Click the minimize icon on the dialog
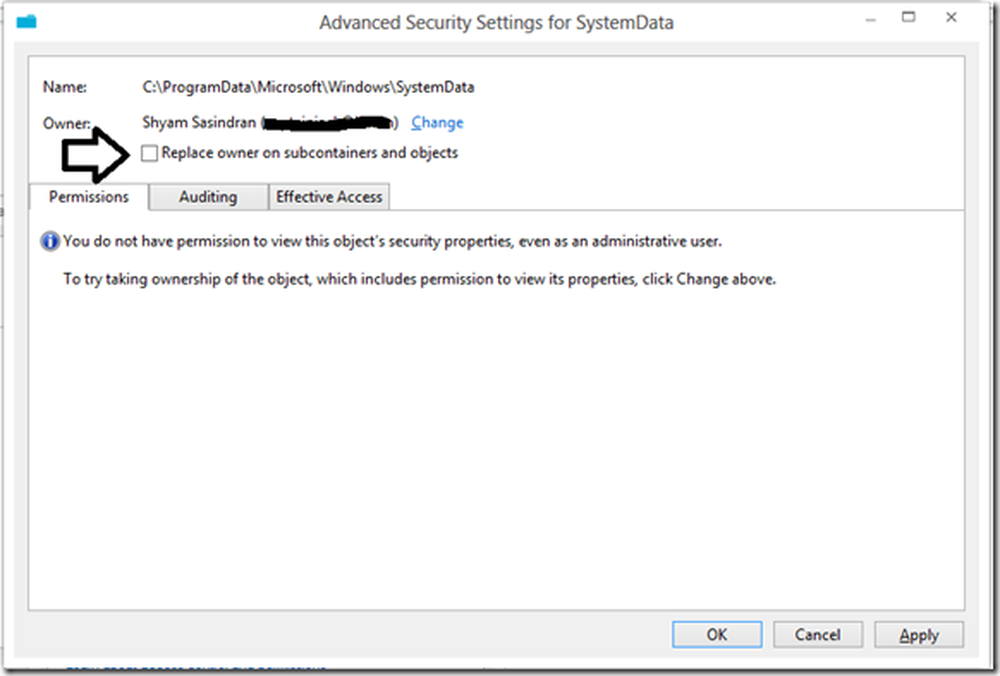Screen dimensions: 1000x676 point(870,17)
